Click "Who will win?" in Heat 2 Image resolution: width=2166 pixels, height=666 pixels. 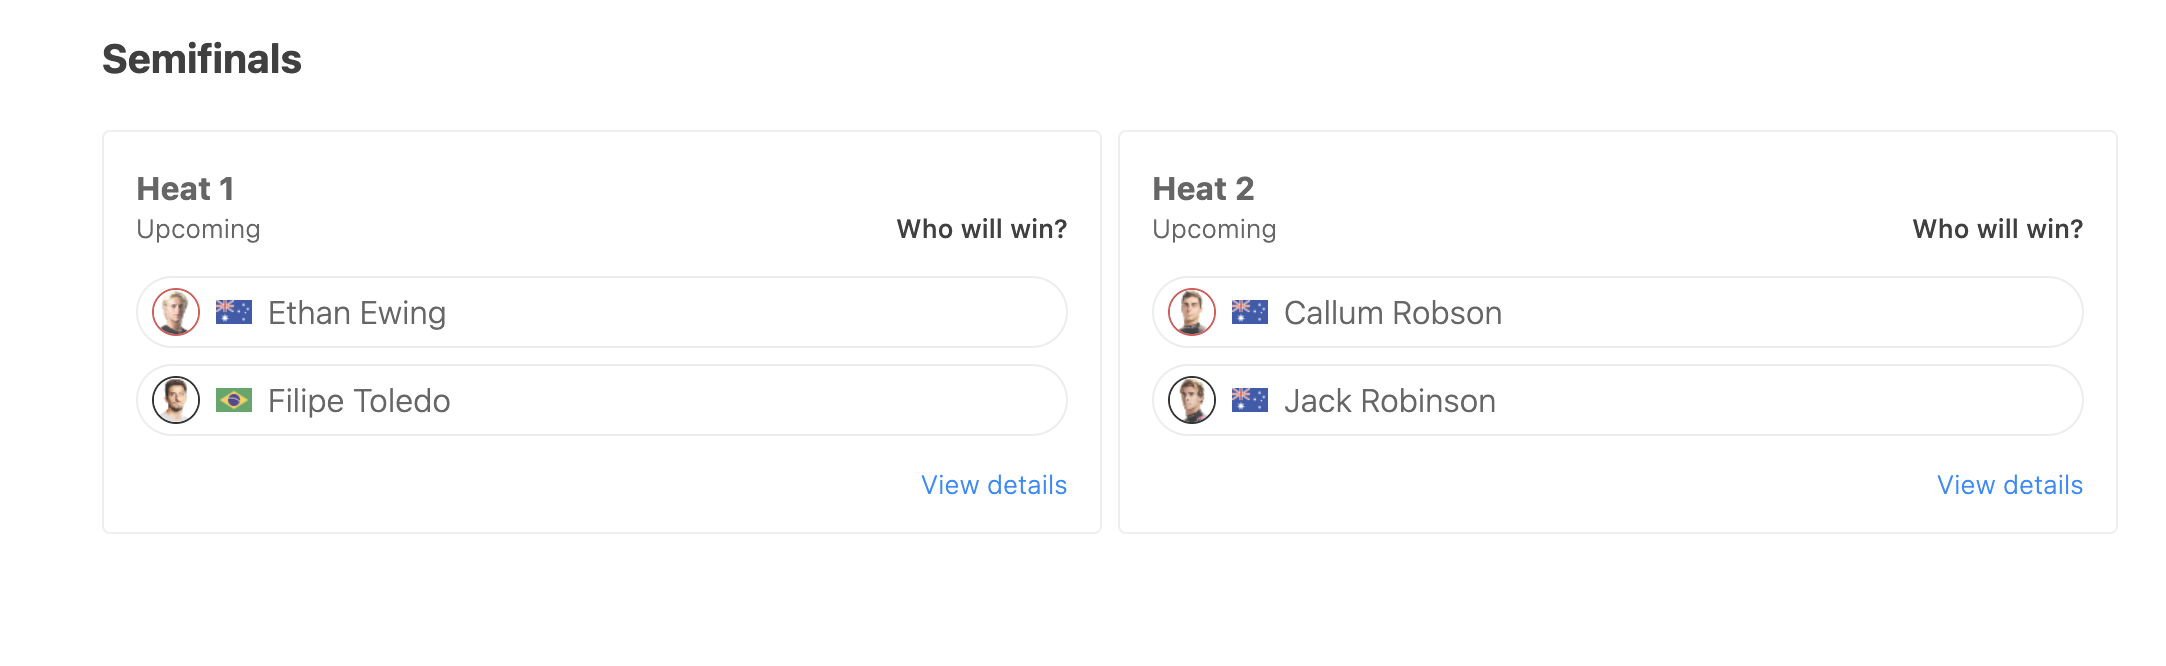point(1998,229)
